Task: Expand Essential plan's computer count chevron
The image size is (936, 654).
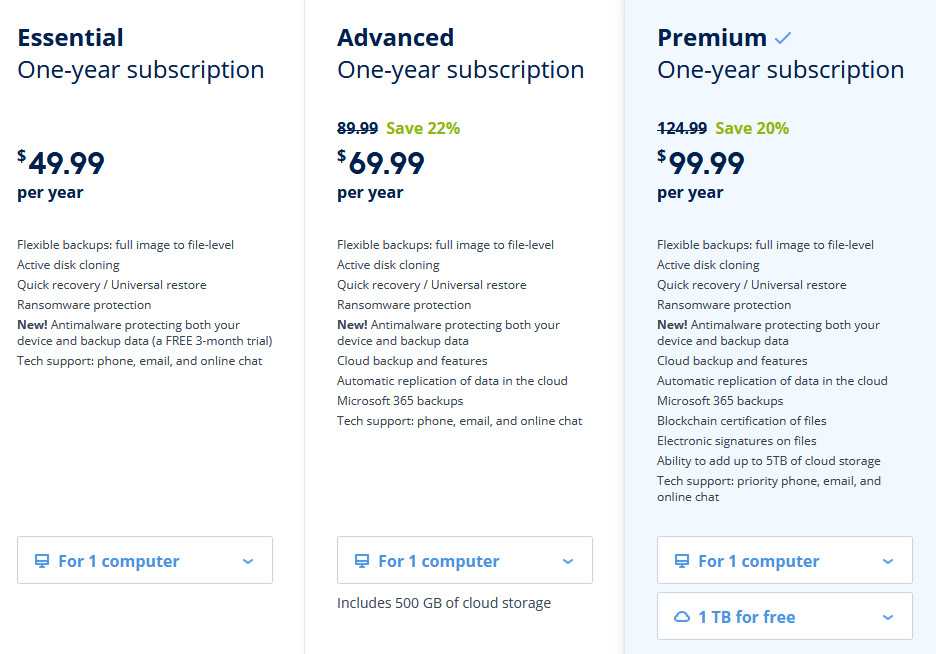Action: [x=248, y=561]
